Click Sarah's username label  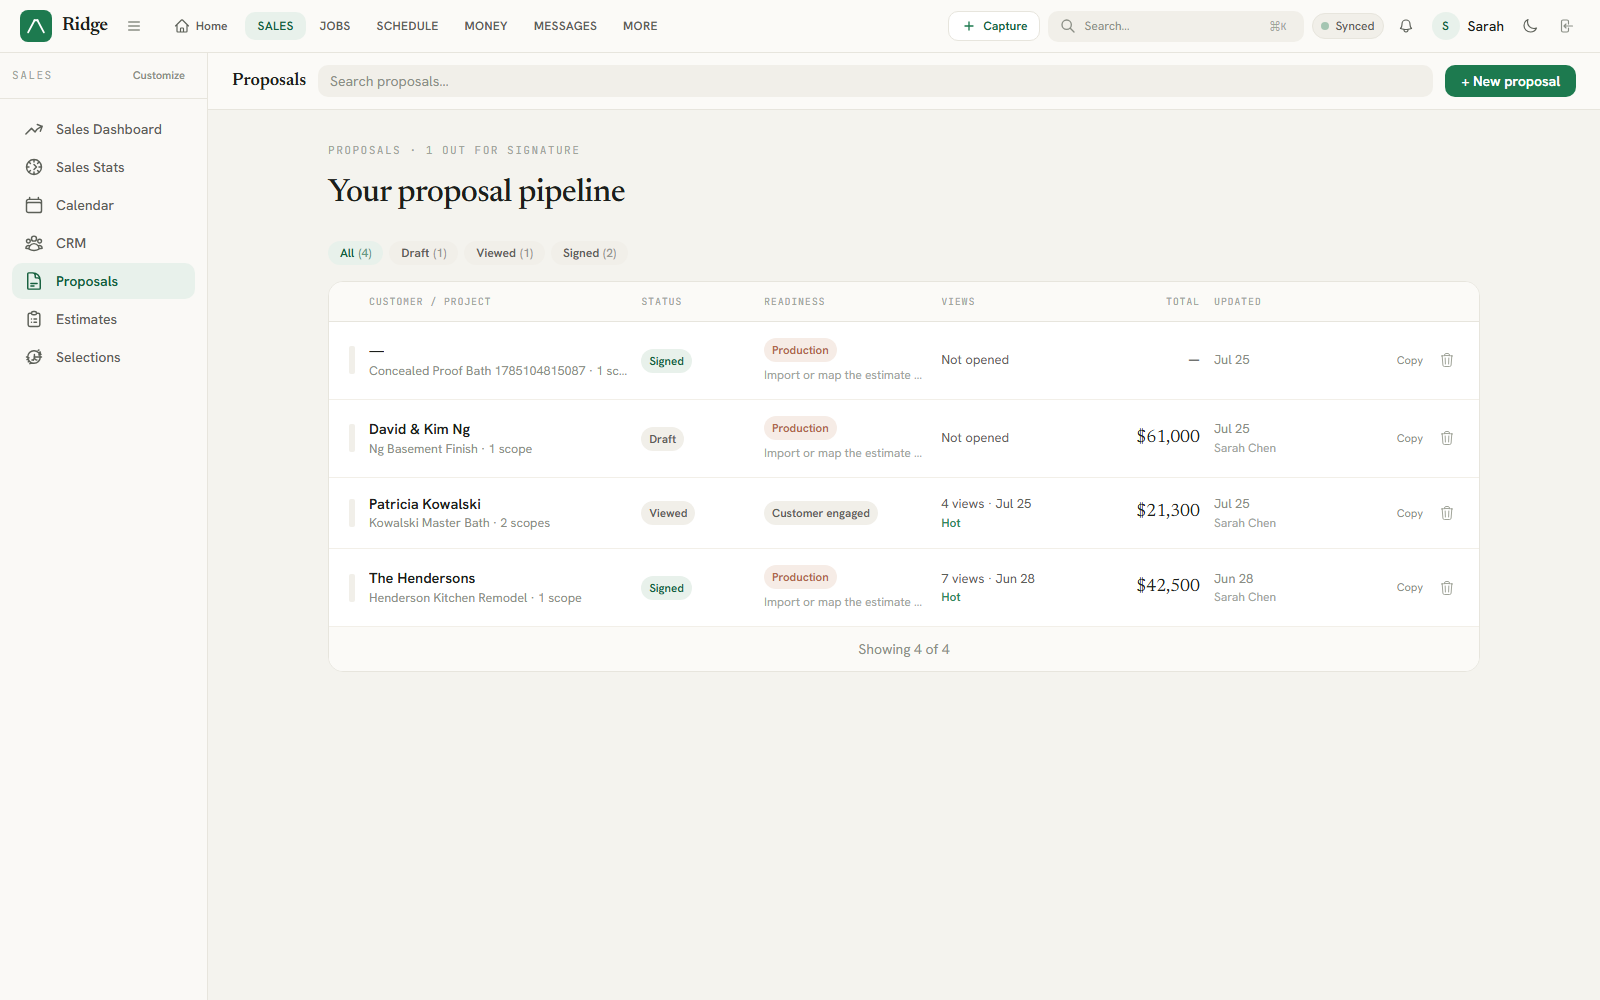click(1485, 26)
